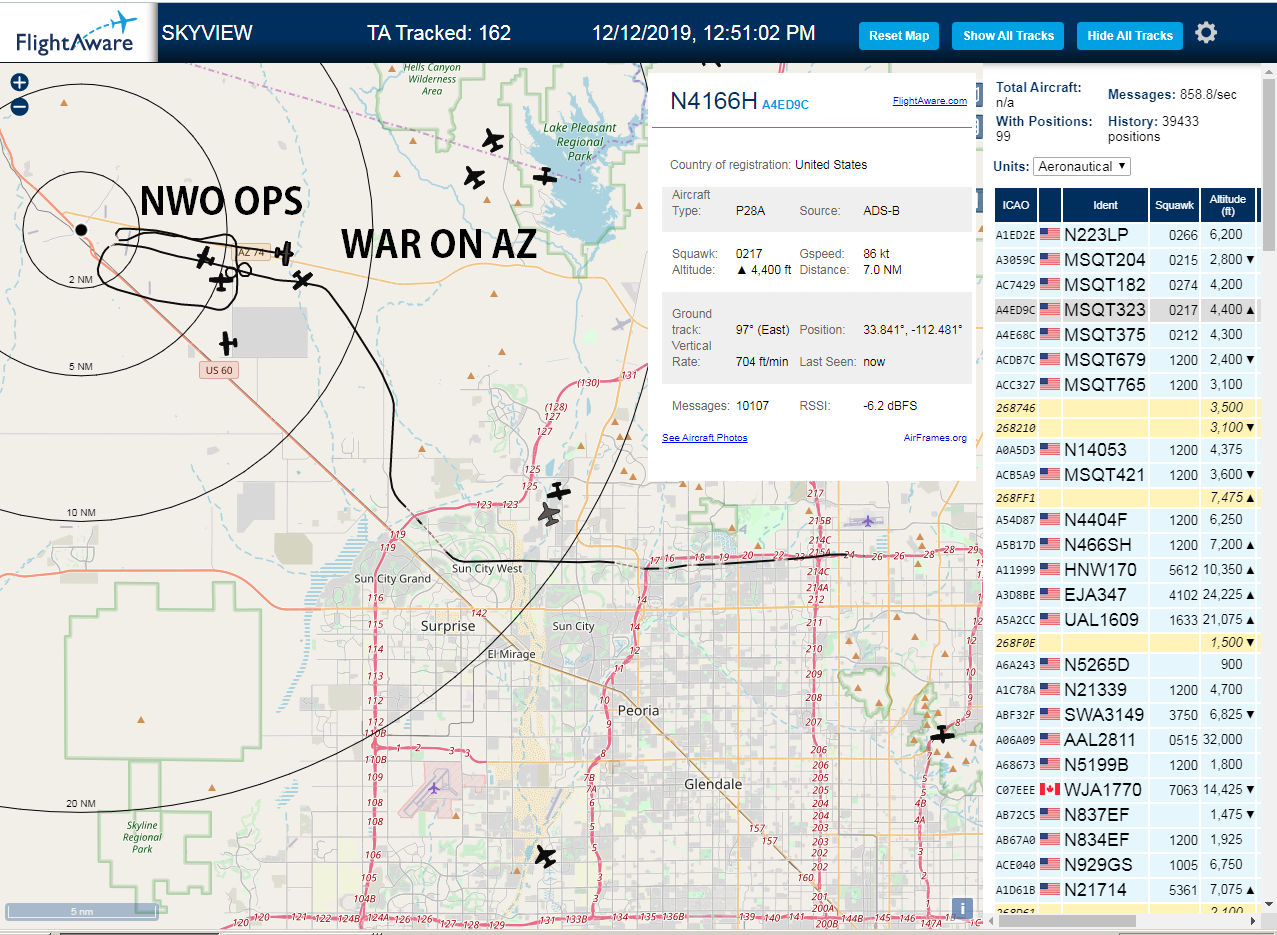This screenshot has width=1277, height=935.
Task: Open map attribution info icon
Action: point(961,908)
